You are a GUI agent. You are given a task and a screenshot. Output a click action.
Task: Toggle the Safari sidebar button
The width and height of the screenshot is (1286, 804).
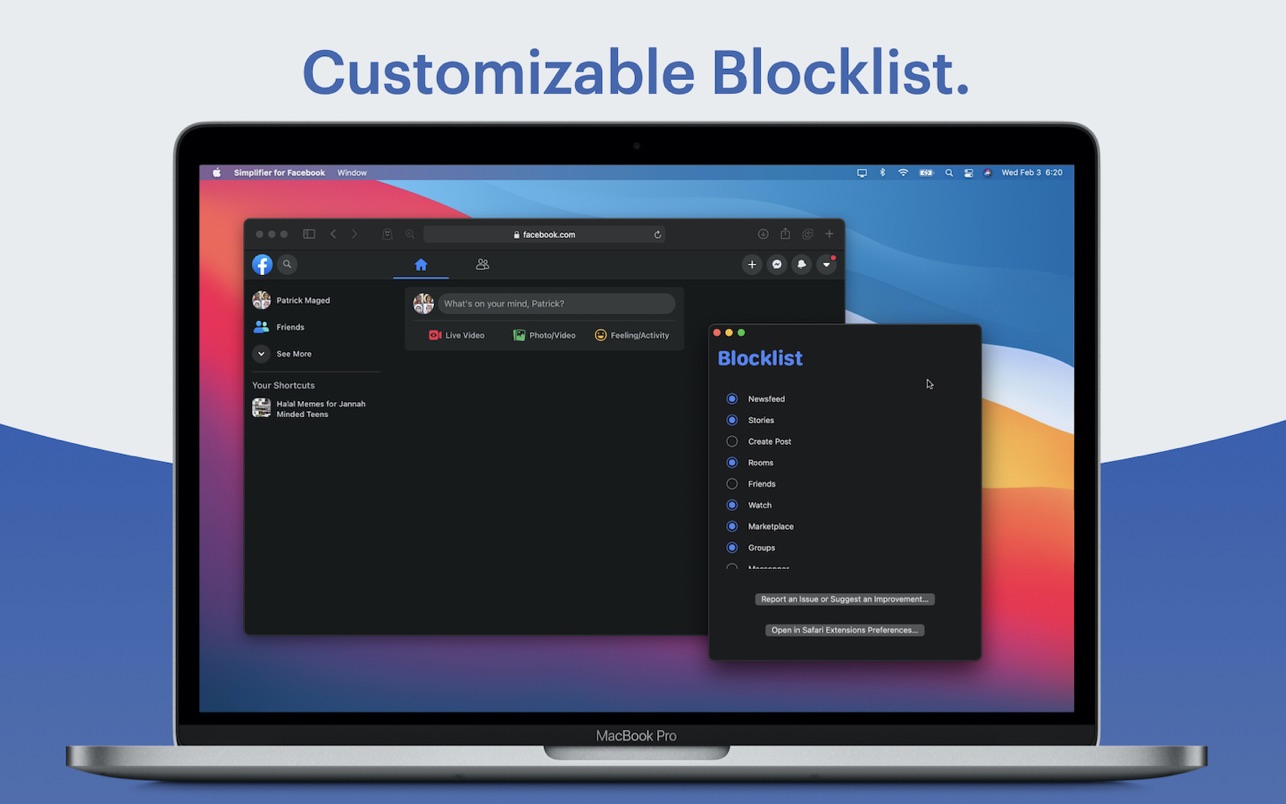[309, 234]
